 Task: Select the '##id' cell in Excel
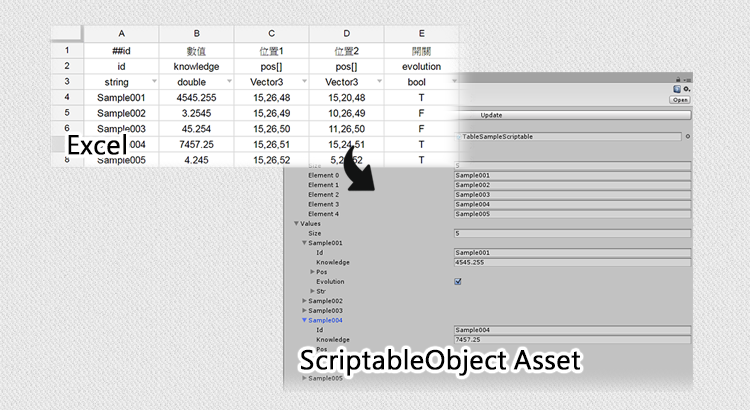tap(121, 51)
